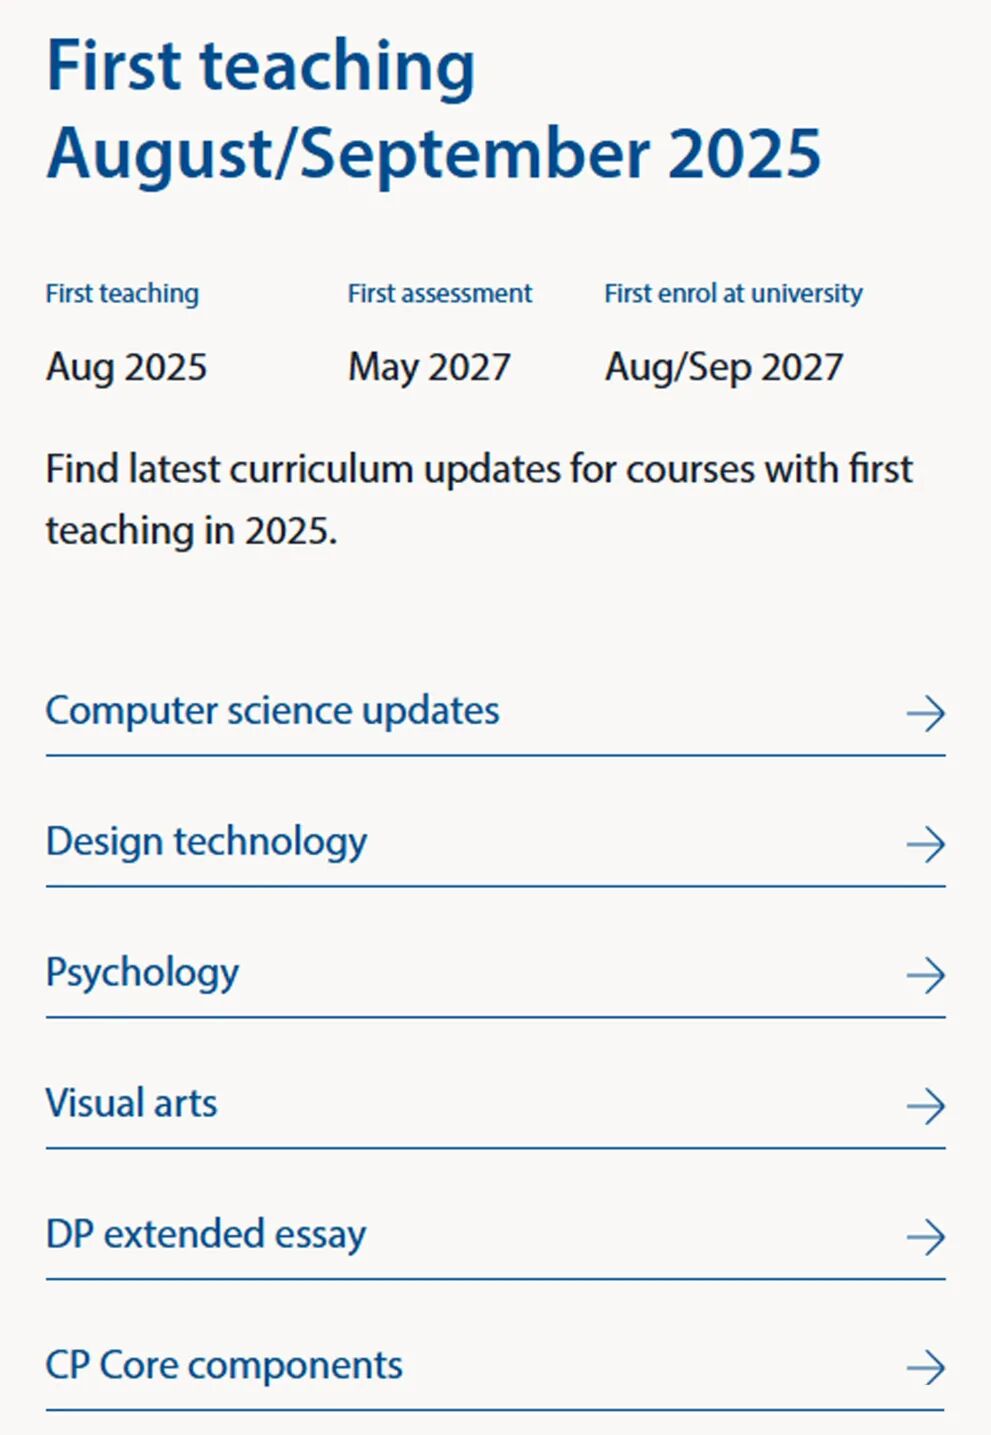
Task: Click the May 2027 date text
Action: point(429,367)
